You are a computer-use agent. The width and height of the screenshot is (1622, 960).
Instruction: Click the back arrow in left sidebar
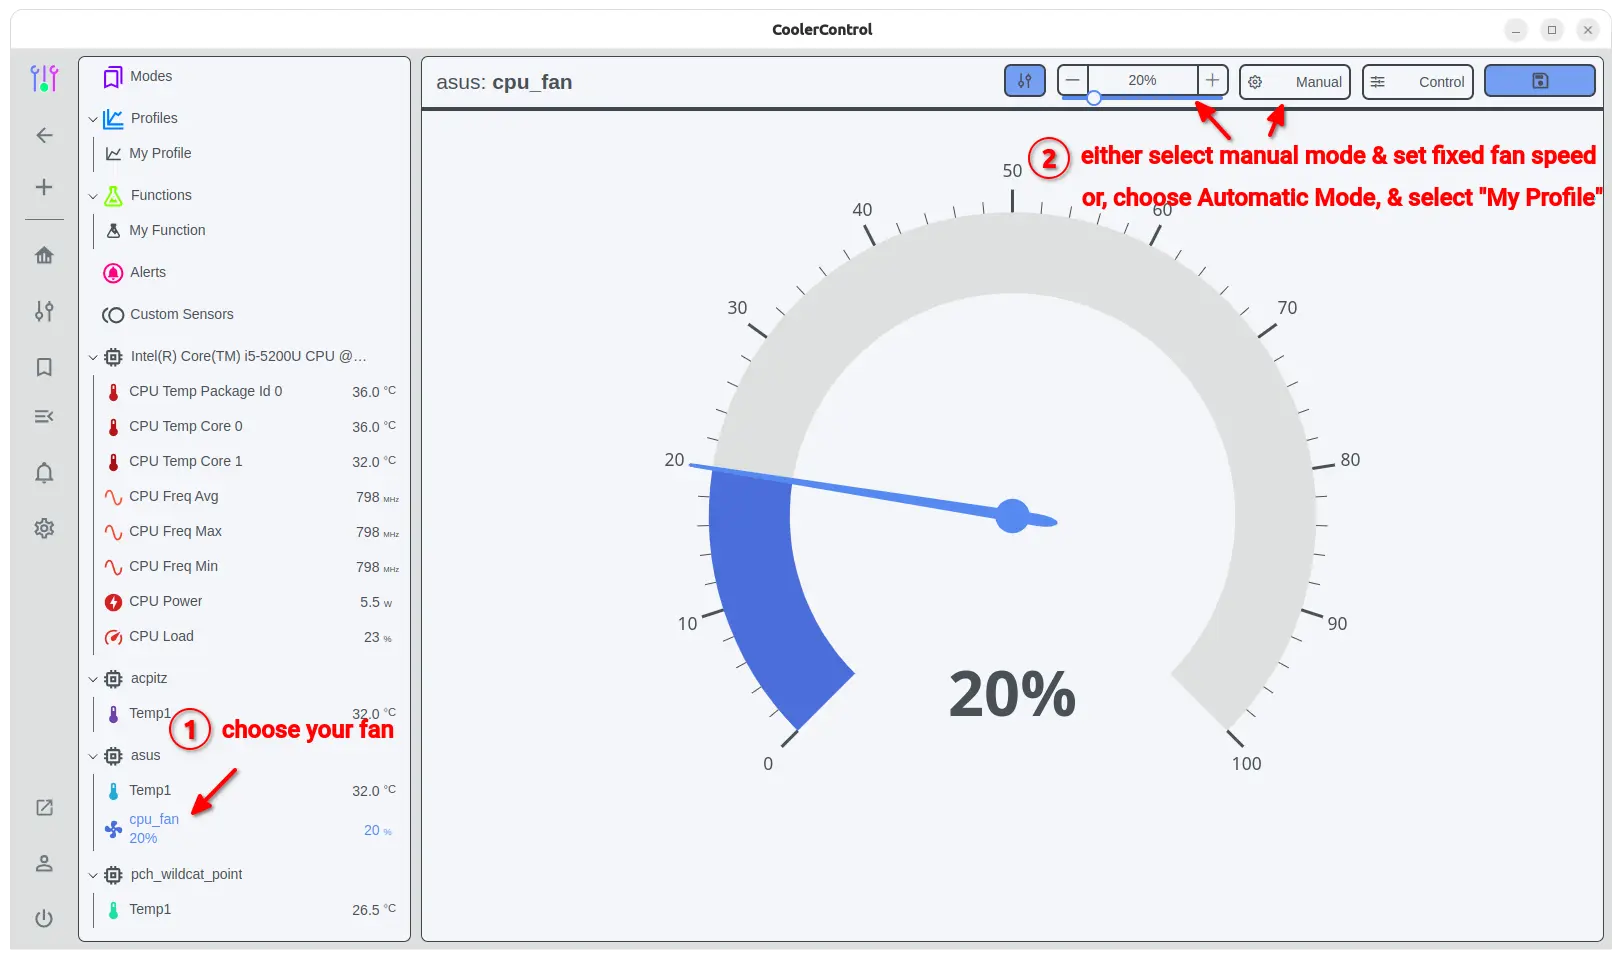tap(44, 135)
